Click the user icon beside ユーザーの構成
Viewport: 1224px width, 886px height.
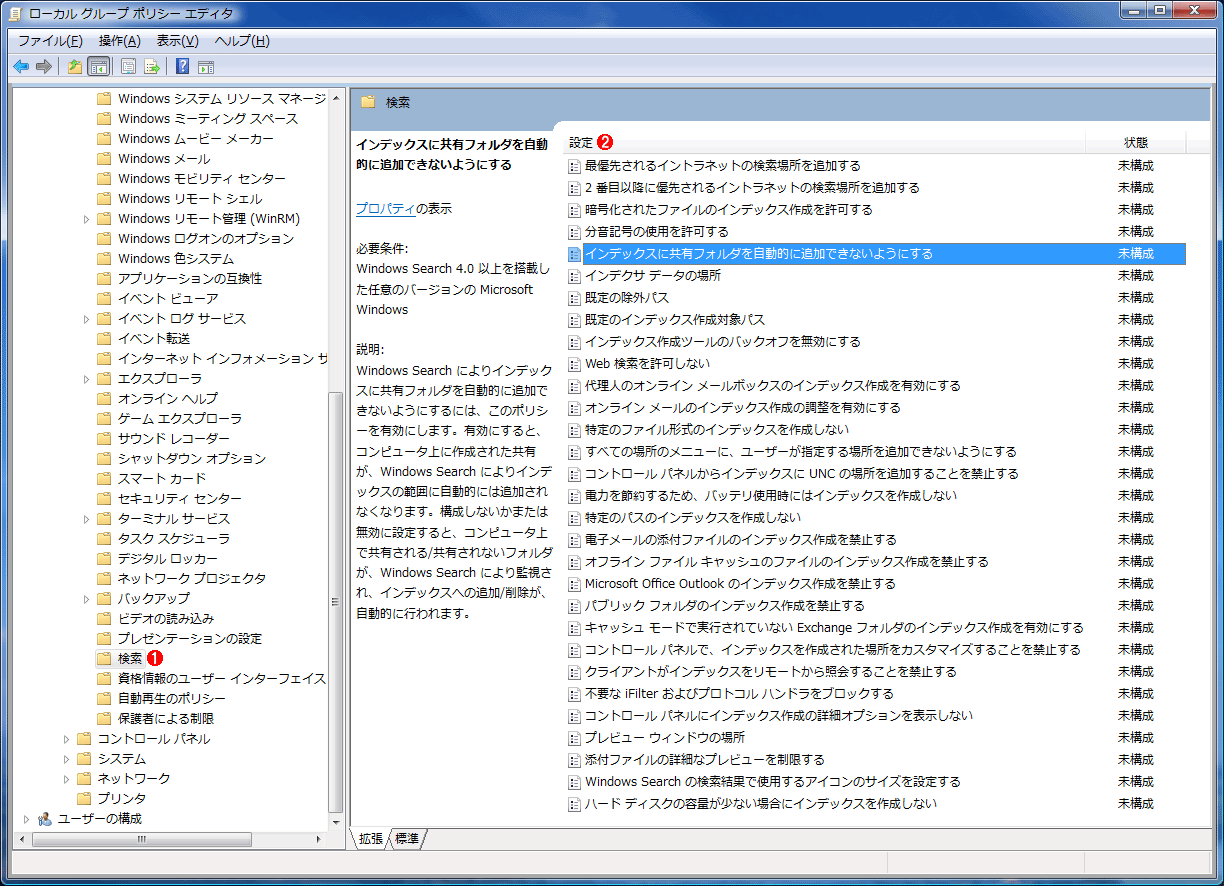45,818
